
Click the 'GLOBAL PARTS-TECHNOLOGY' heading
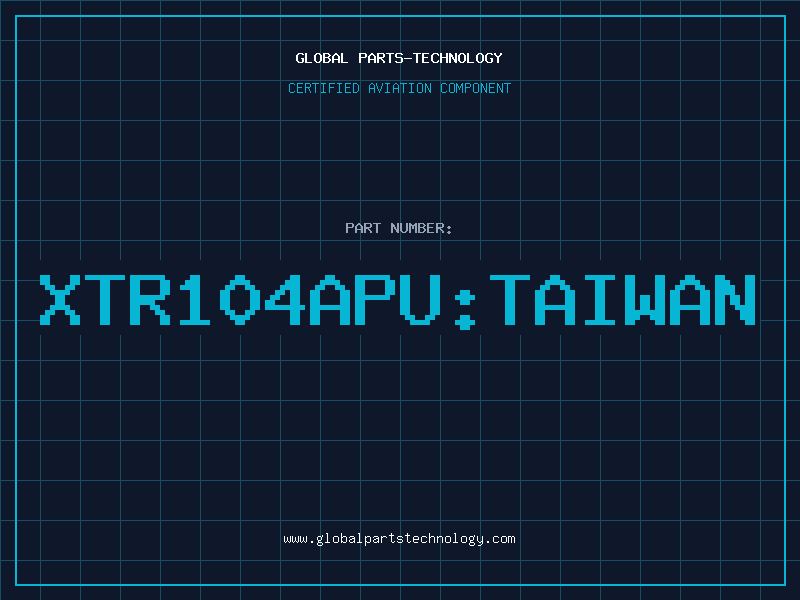click(x=399, y=58)
